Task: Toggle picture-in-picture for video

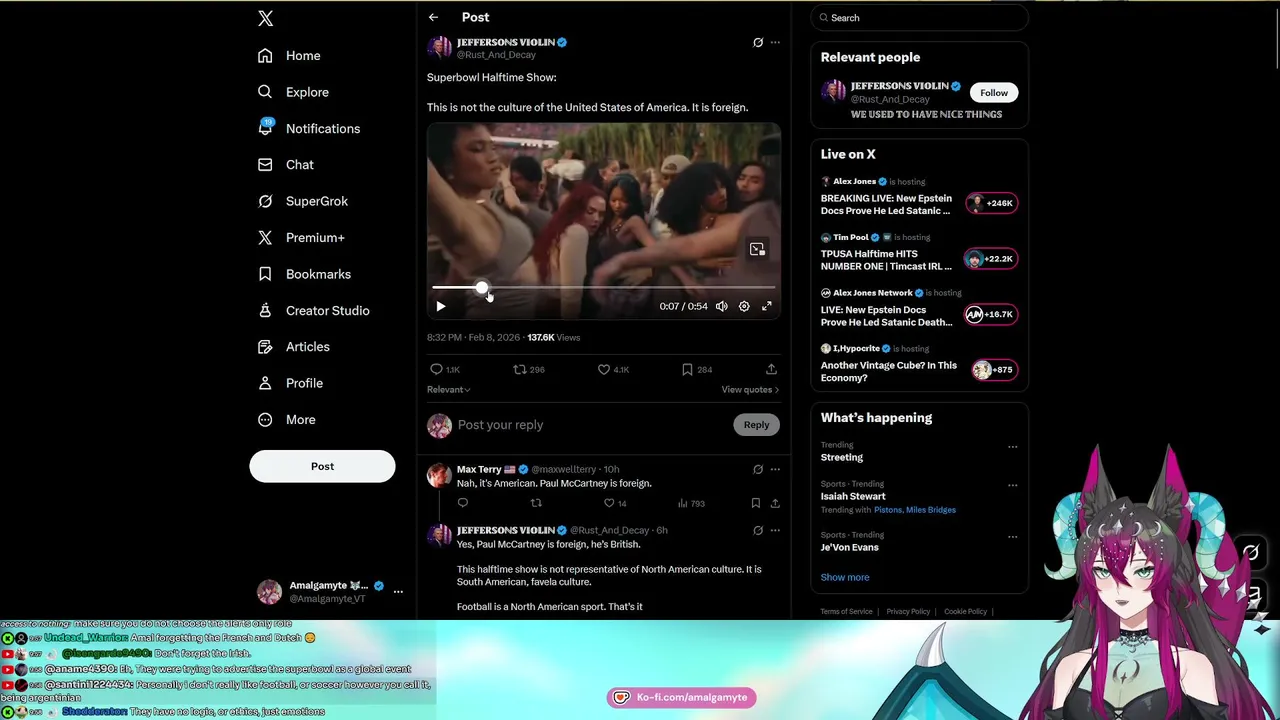Action: point(757,249)
